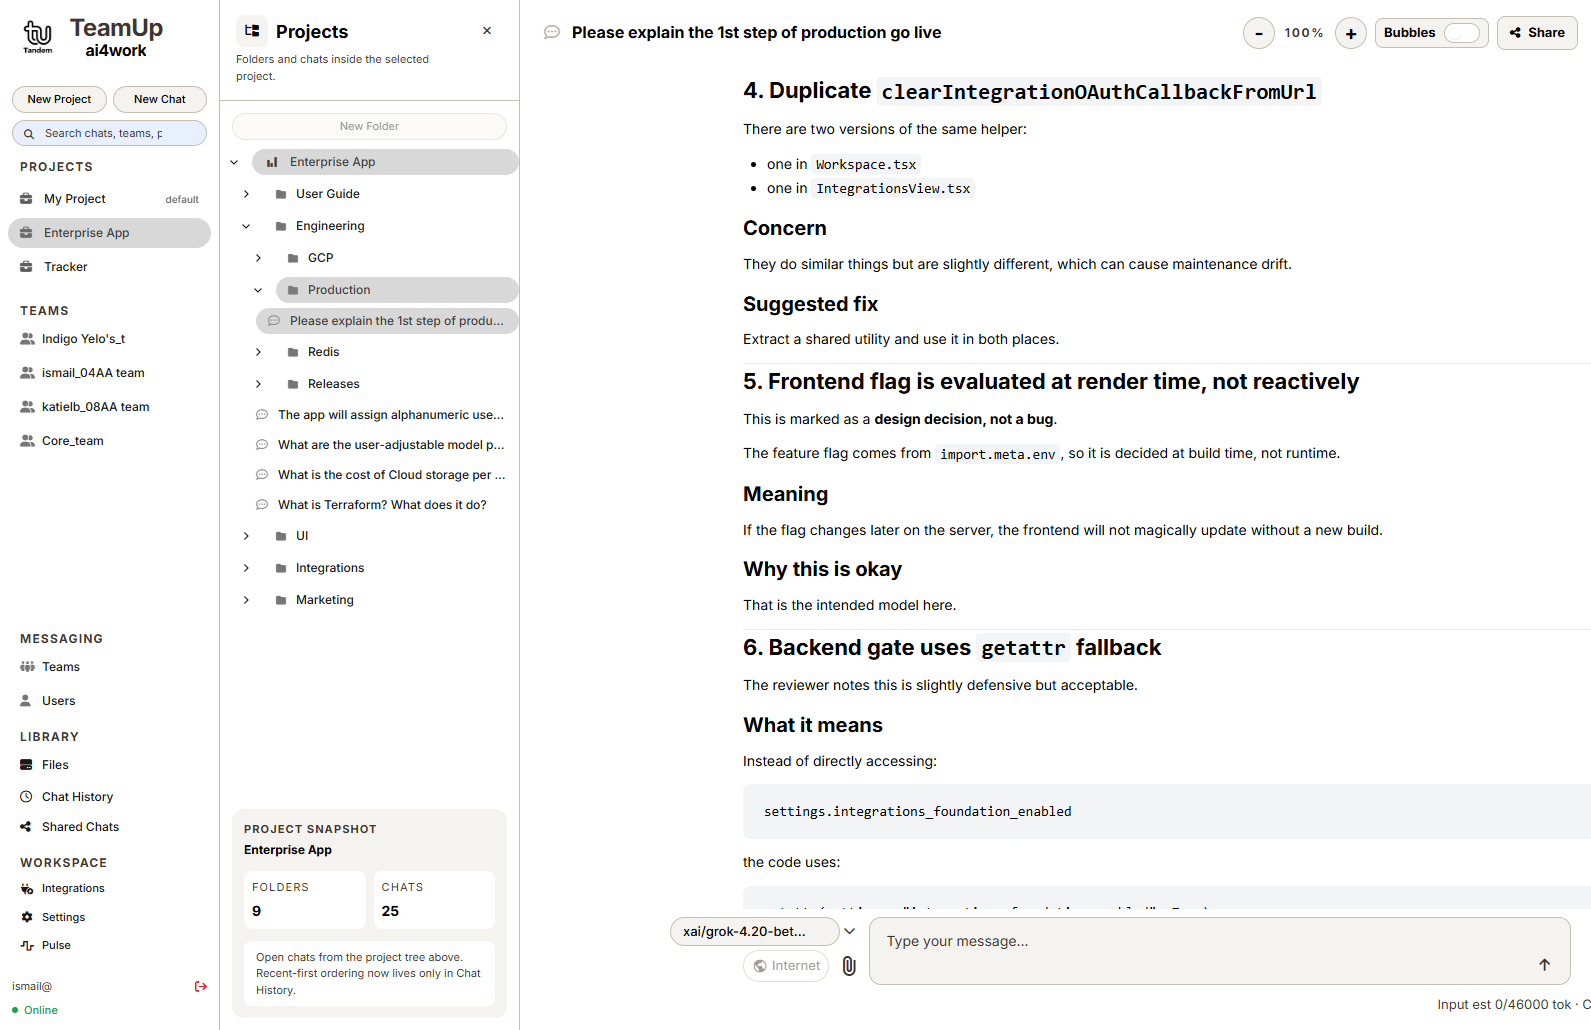Image resolution: width=1591 pixels, height=1030 pixels.
Task: Open Shared Chats in the library
Action: click(80, 827)
